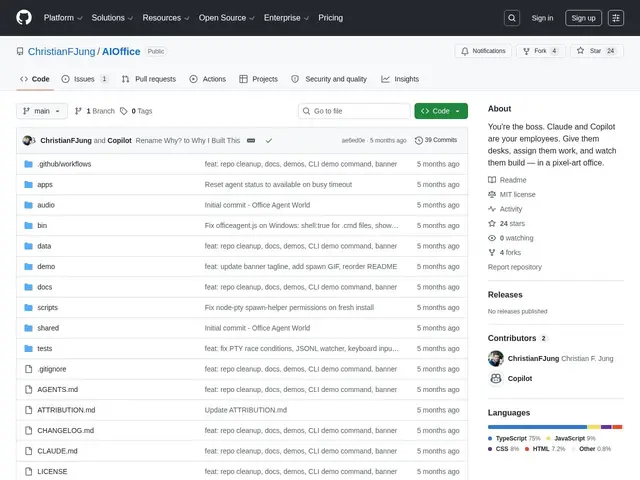Open the Readme link in About
640x480 pixels.
click(x=507, y=180)
